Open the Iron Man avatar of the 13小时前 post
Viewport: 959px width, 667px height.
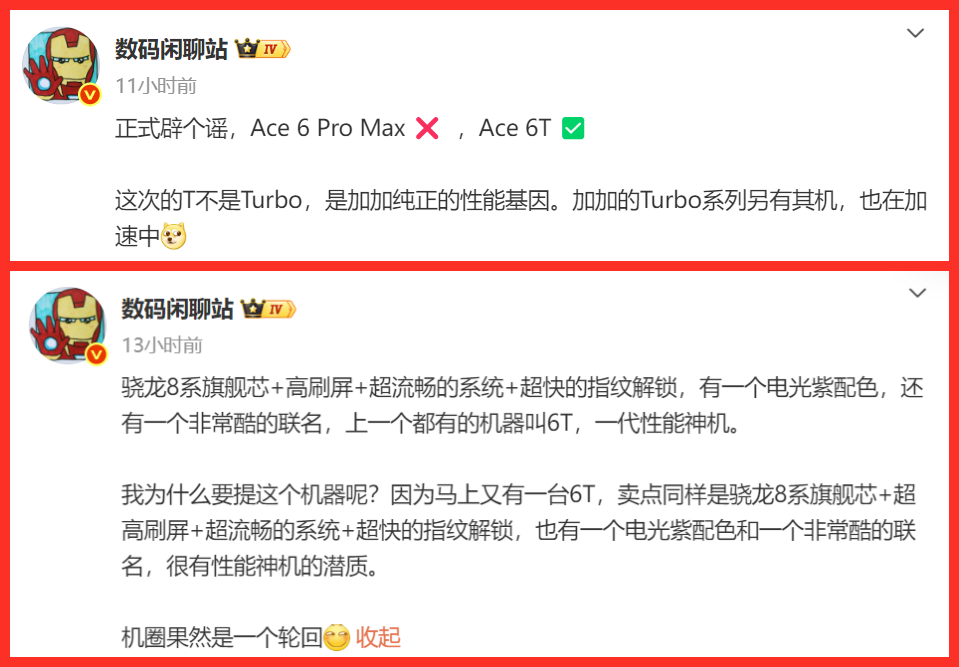(x=67, y=325)
